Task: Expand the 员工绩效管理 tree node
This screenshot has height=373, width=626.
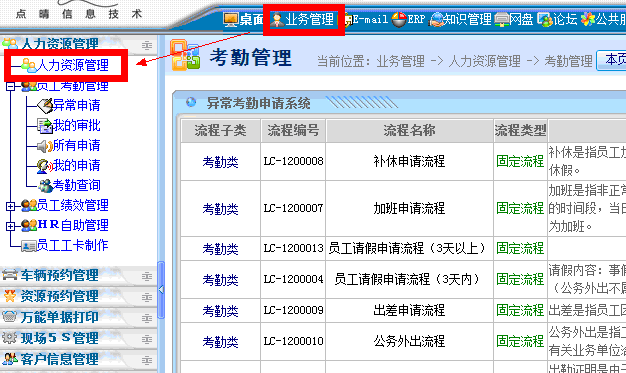Action: point(10,206)
